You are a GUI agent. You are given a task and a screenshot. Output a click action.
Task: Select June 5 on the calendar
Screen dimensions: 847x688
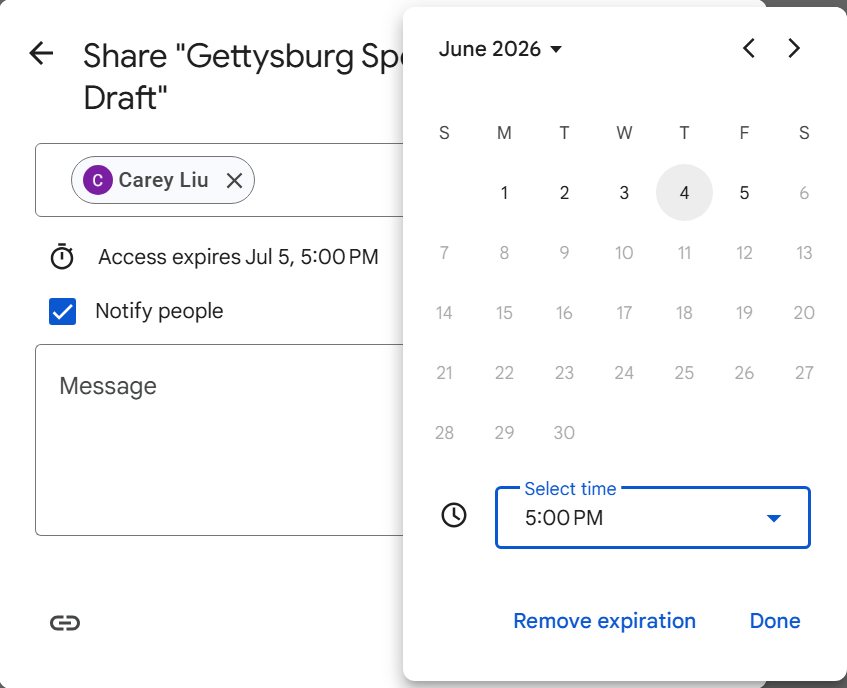744,192
